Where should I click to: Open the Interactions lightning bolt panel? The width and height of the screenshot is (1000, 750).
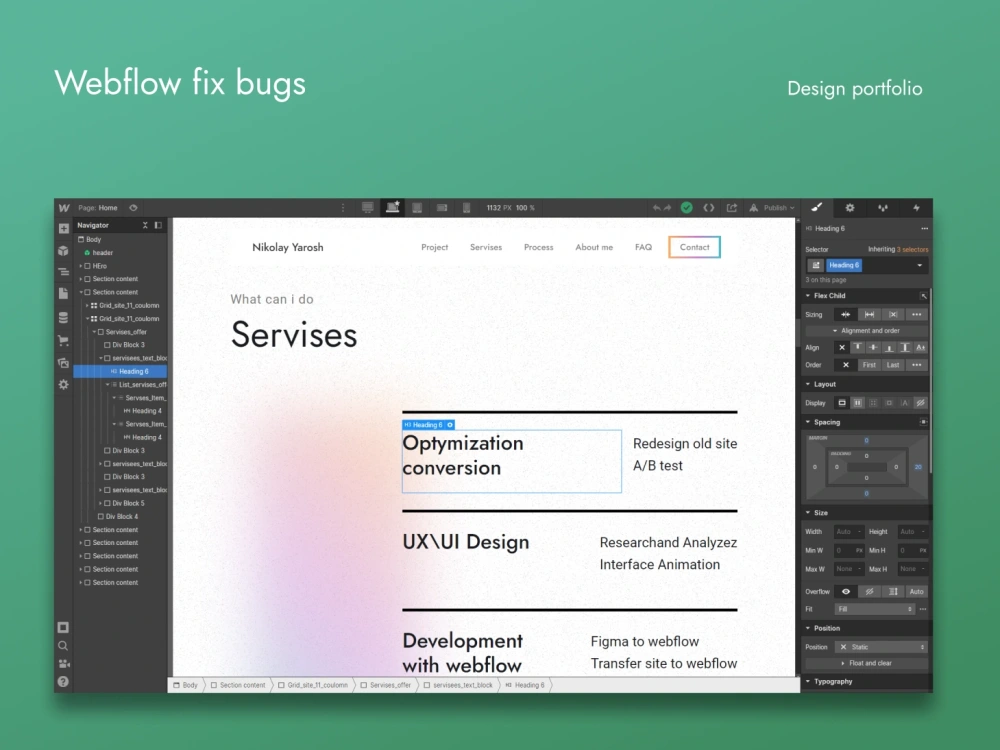(917, 207)
